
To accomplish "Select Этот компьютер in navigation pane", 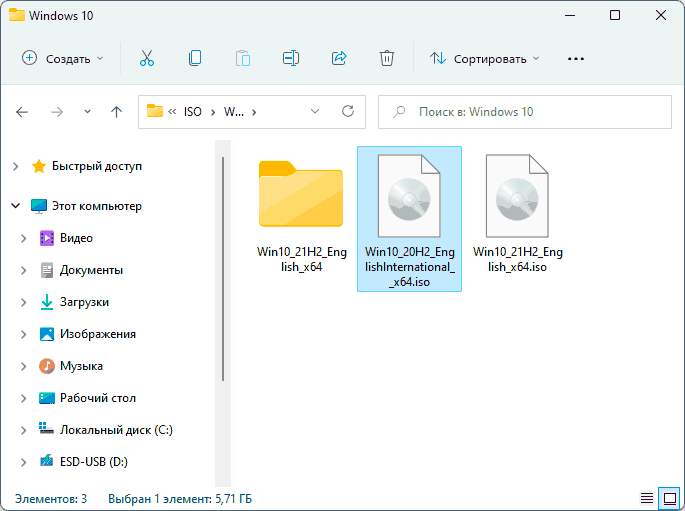I will click(x=97, y=206).
